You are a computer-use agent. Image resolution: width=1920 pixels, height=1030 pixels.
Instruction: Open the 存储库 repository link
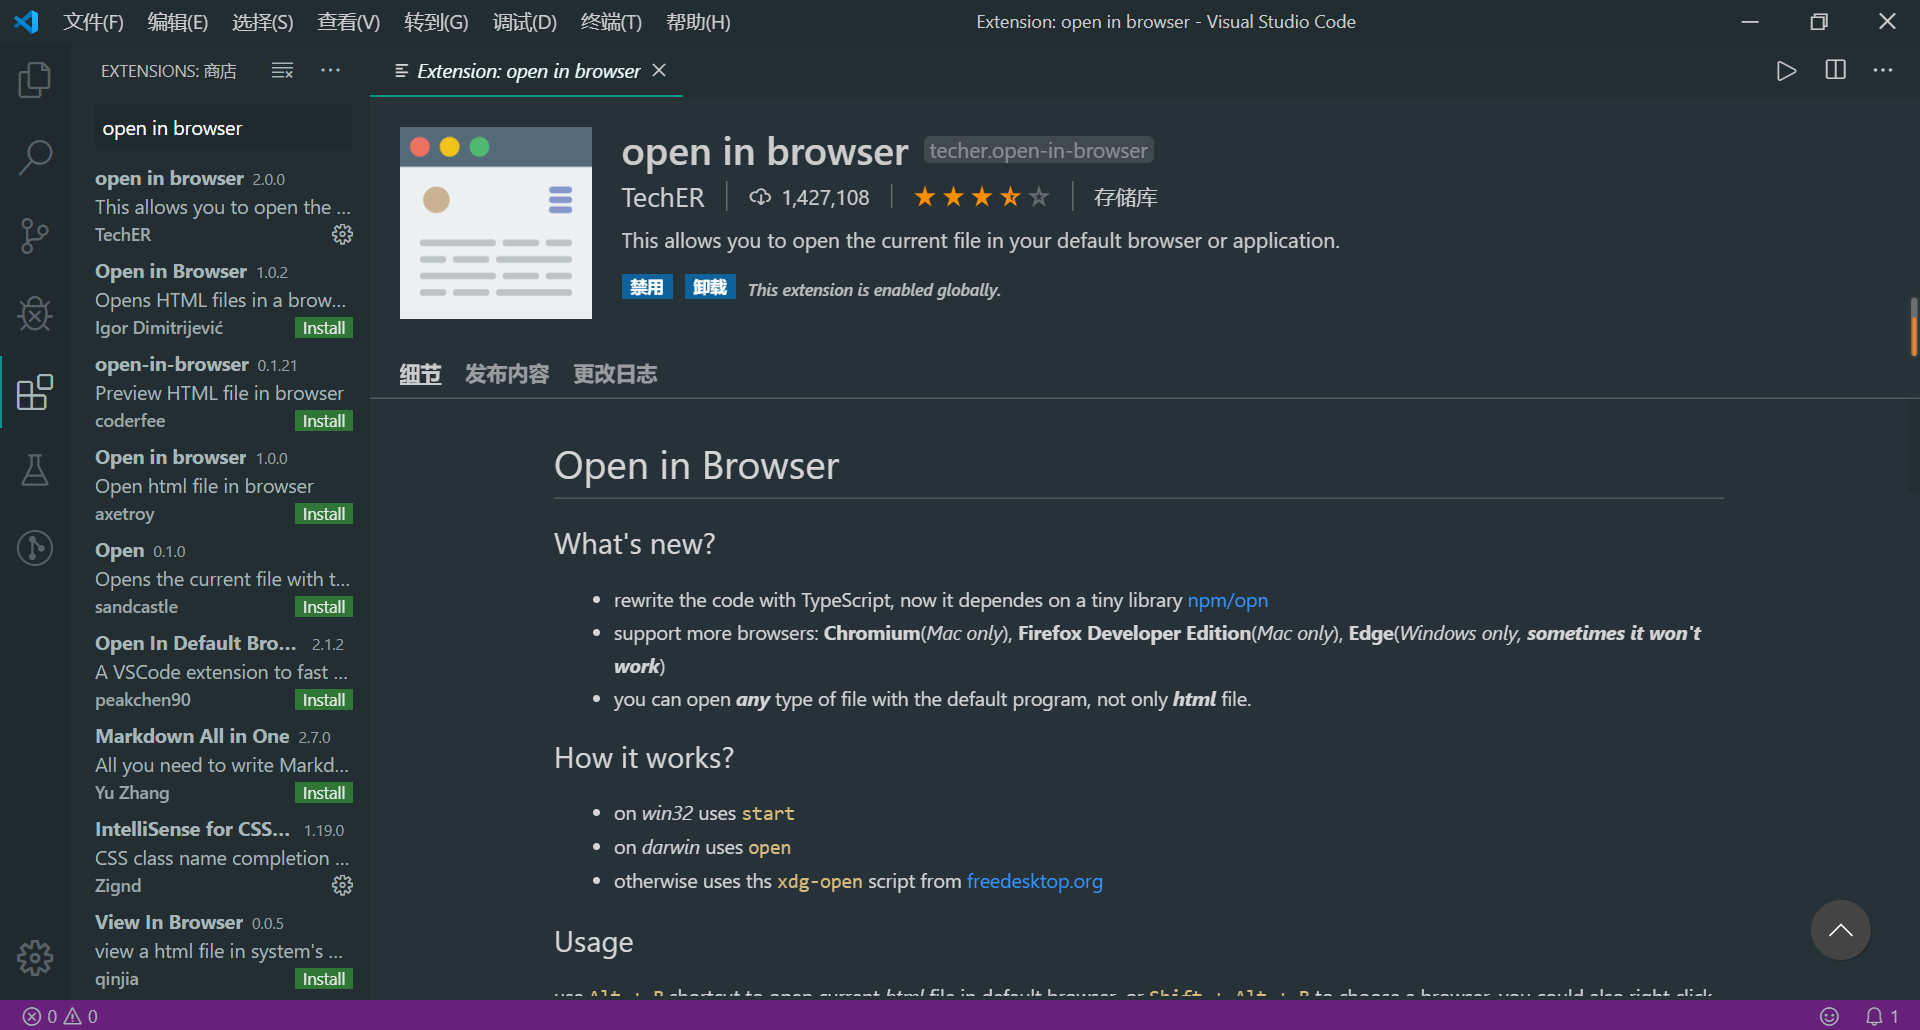point(1125,198)
